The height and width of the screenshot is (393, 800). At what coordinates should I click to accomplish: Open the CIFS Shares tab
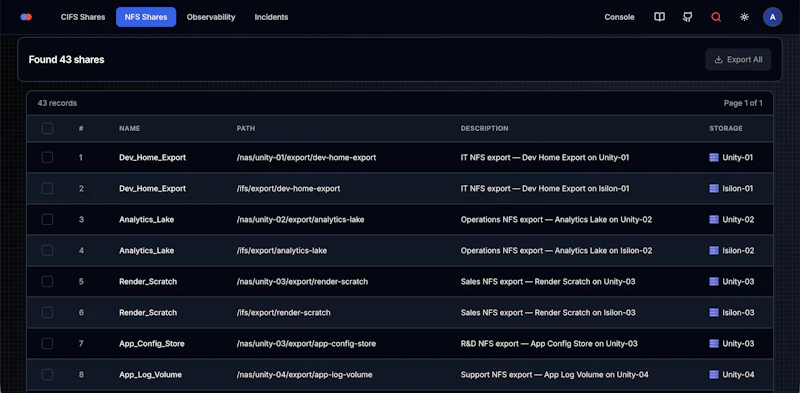point(83,17)
